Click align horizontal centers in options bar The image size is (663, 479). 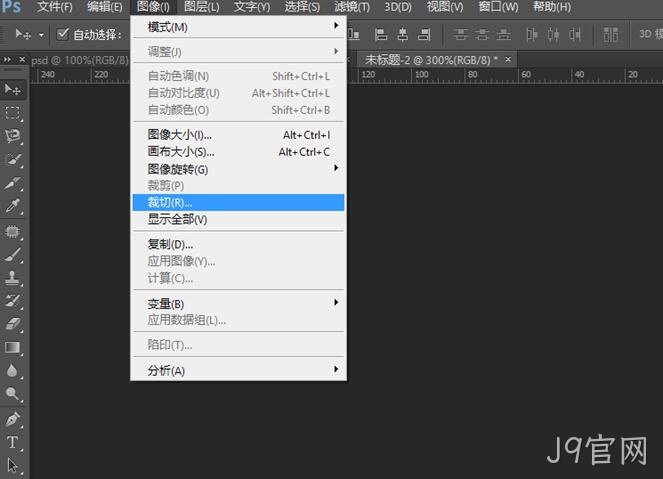tap(403, 34)
